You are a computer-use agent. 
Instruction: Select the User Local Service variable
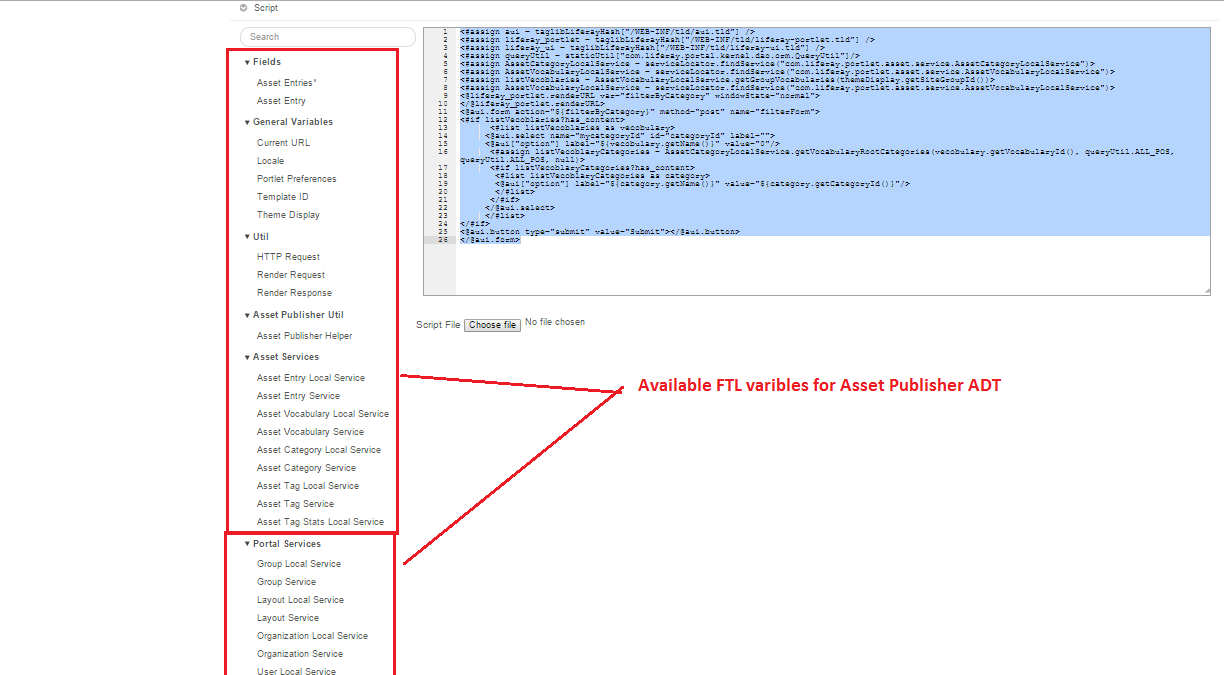[295, 671]
